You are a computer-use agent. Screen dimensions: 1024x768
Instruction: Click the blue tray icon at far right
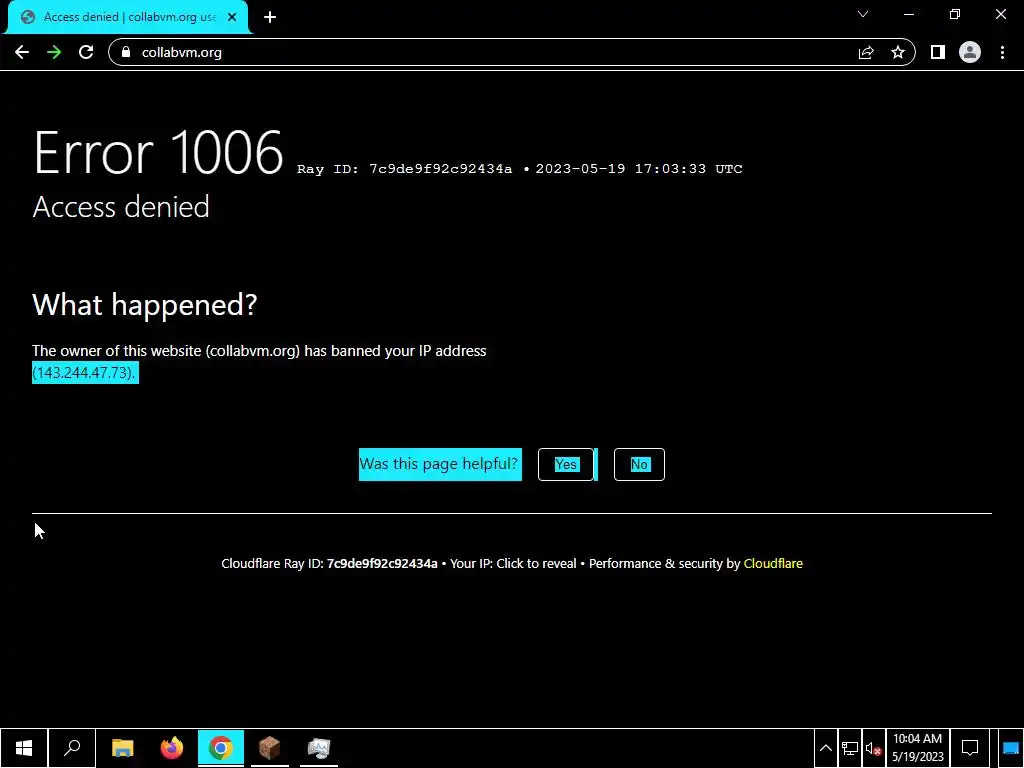tap(1010, 748)
